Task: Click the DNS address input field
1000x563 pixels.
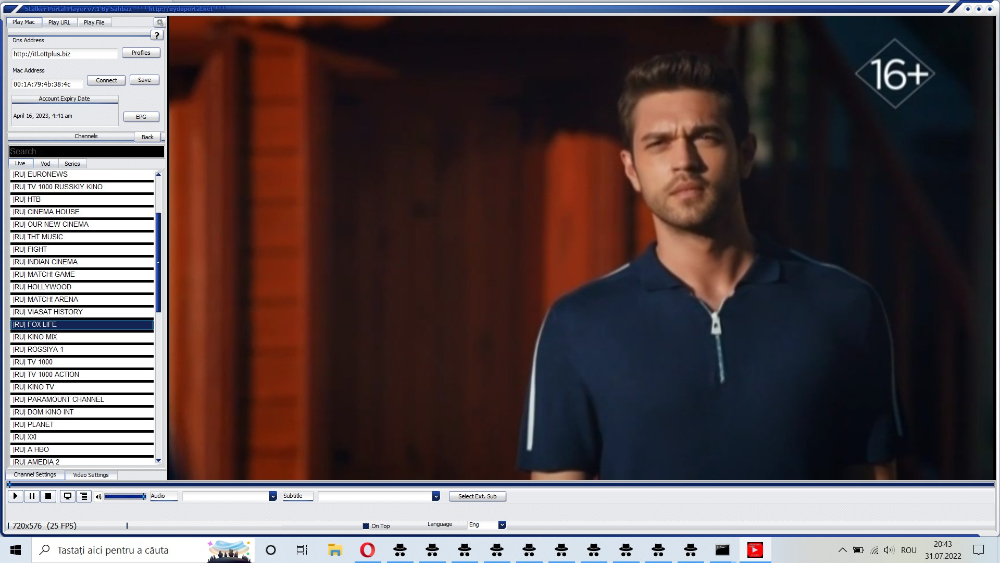Action: point(64,54)
